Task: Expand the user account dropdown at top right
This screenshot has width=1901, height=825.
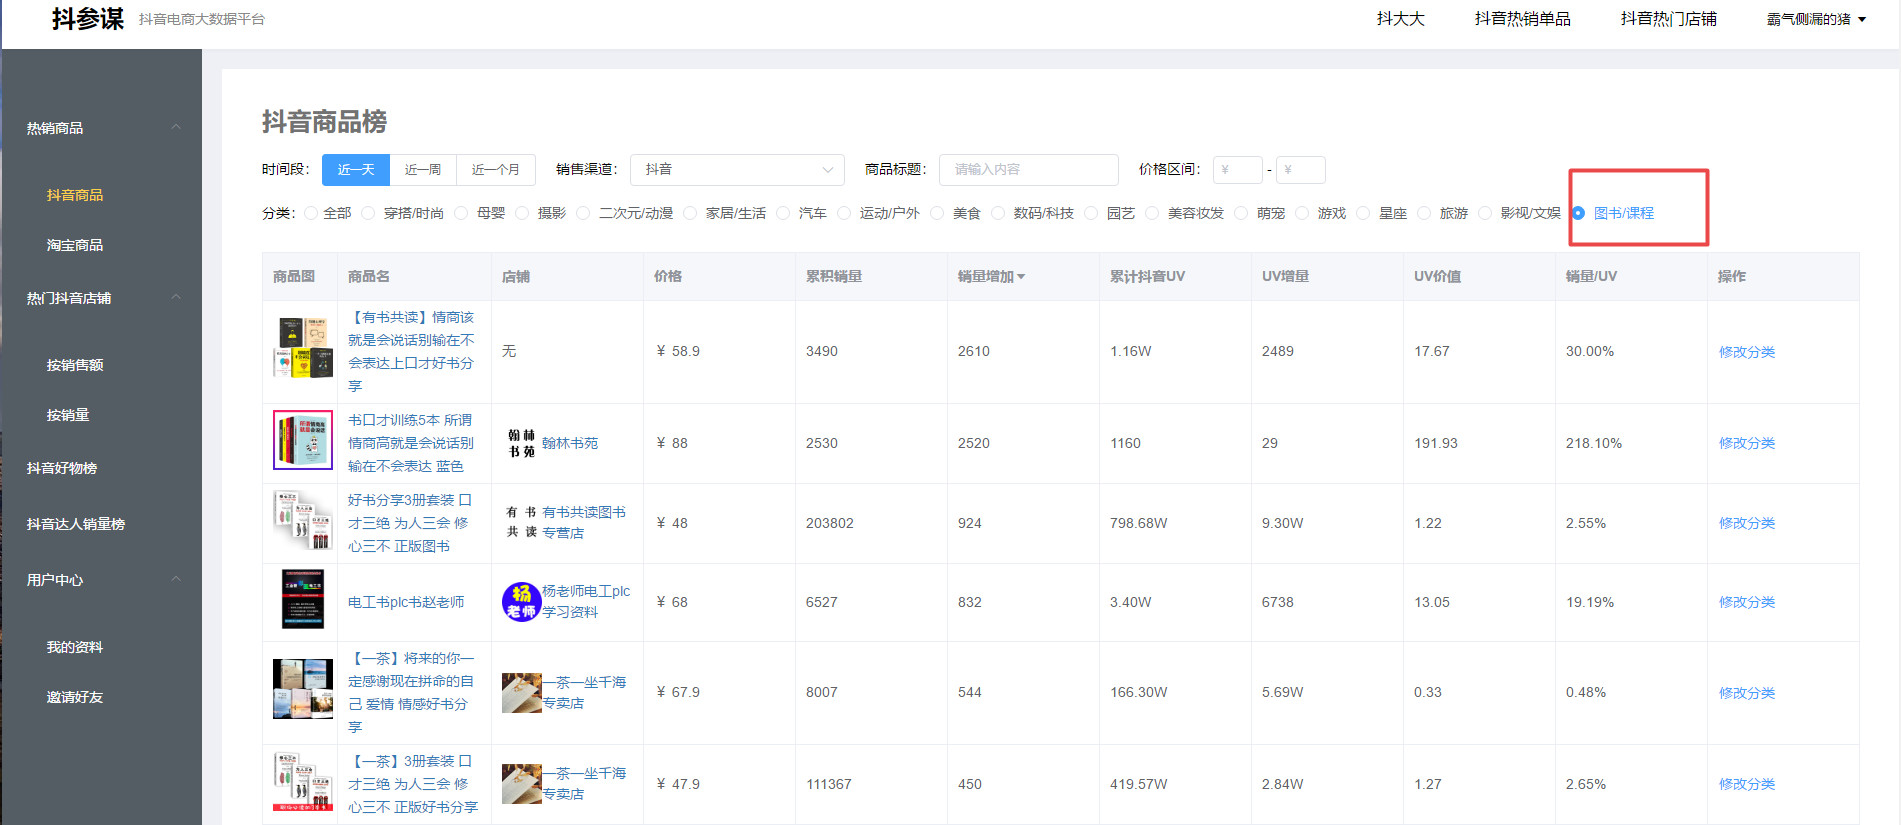Action: pyautogui.click(x=1816, y=19)
